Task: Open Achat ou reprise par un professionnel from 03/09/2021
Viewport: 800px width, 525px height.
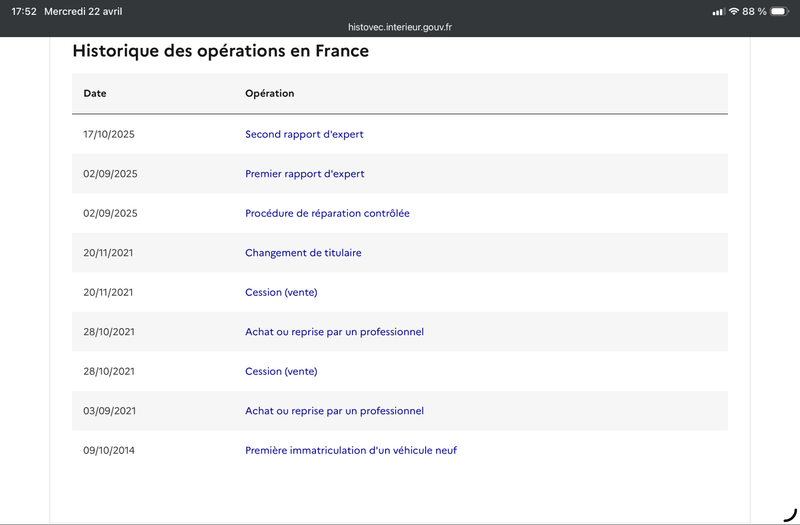Action: [x=334, y=411]
